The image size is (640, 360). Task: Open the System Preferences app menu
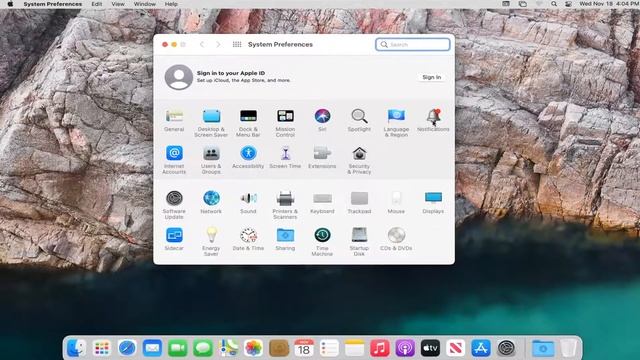pyautogui.click(x=53, y=4)
